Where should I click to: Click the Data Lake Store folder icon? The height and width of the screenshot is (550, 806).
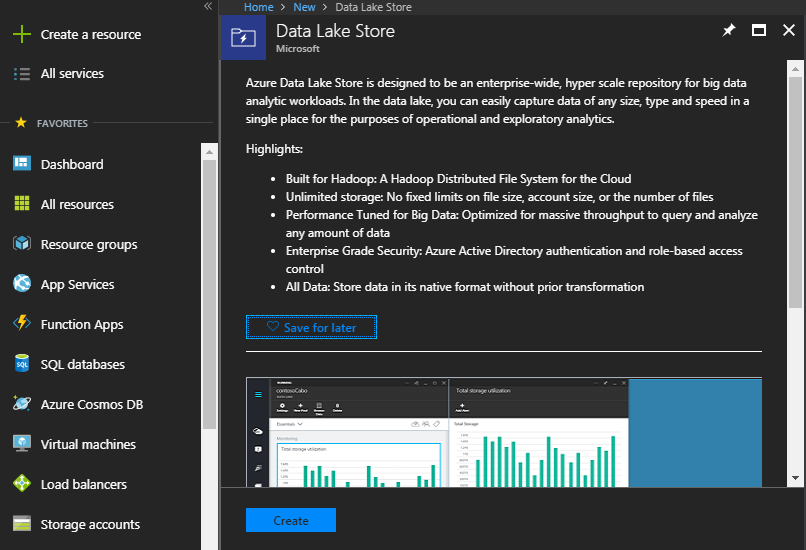click(x=243, y=38)
